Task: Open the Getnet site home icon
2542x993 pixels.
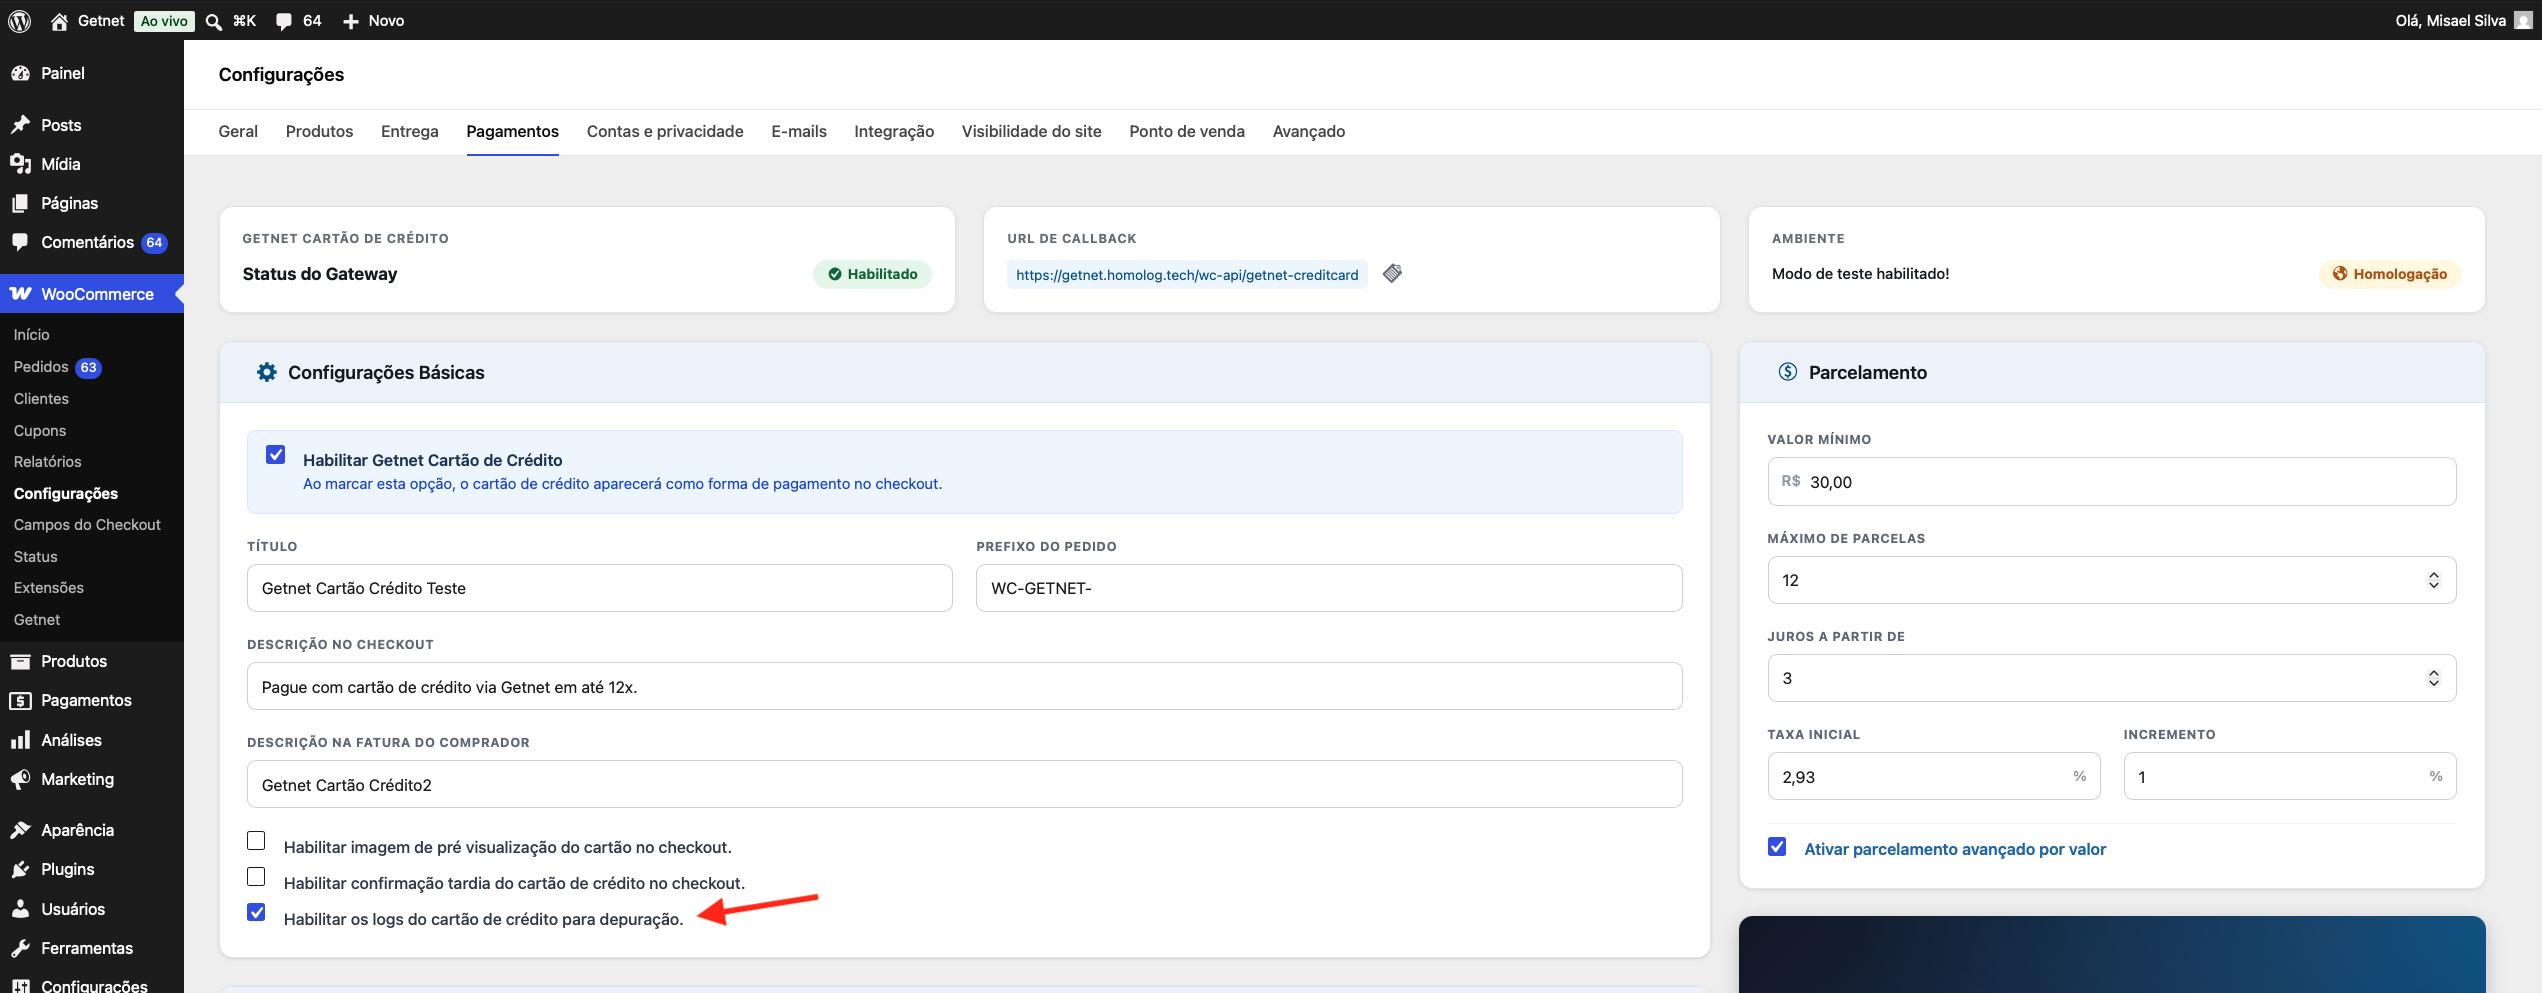Action: [x=59, y=21]
